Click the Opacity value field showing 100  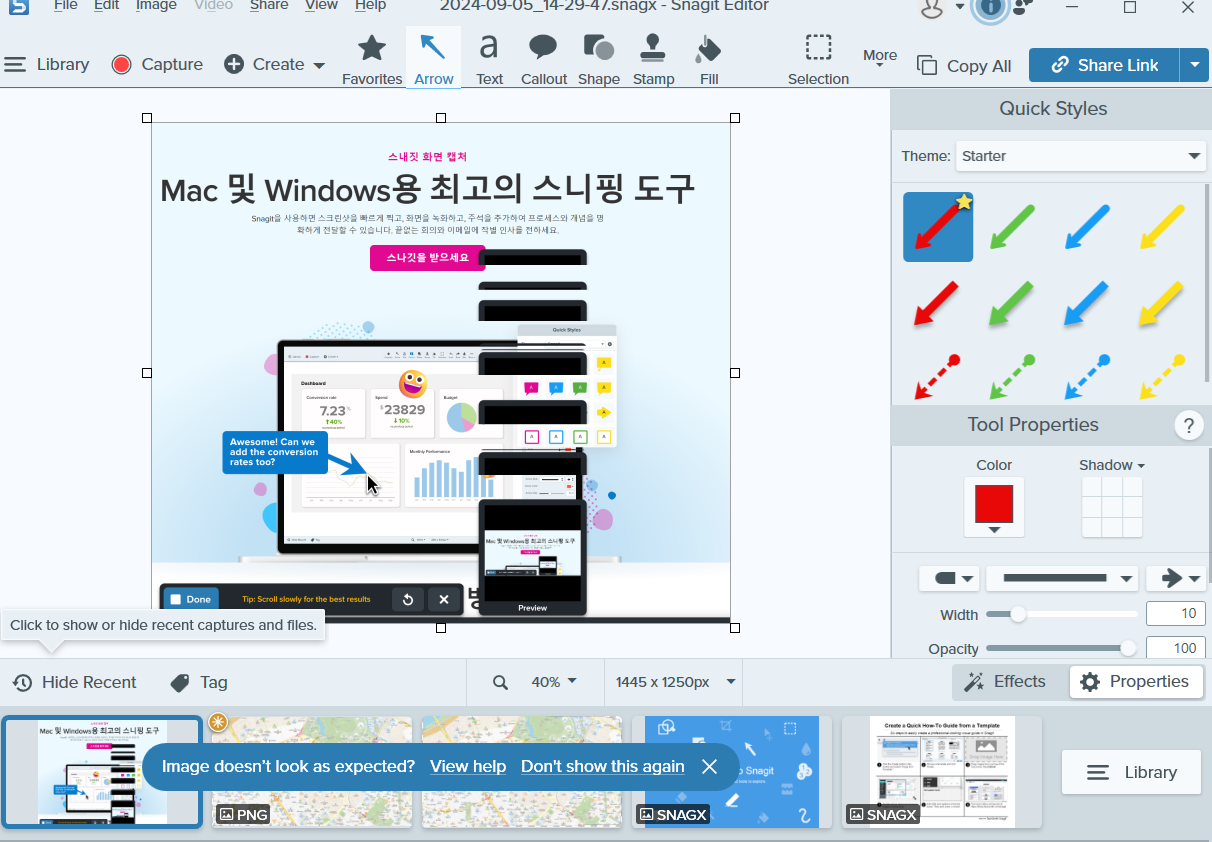pos(1175,648)
